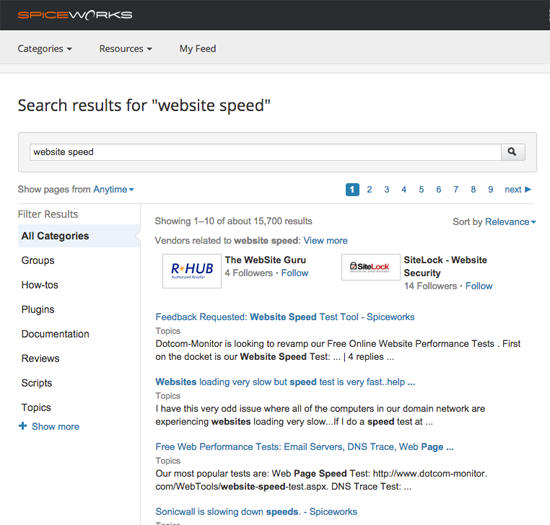Viewport: 550px width, 525px height.
Task: Expand the Sort by Relevance dropdown
Action: click(510, 222)
